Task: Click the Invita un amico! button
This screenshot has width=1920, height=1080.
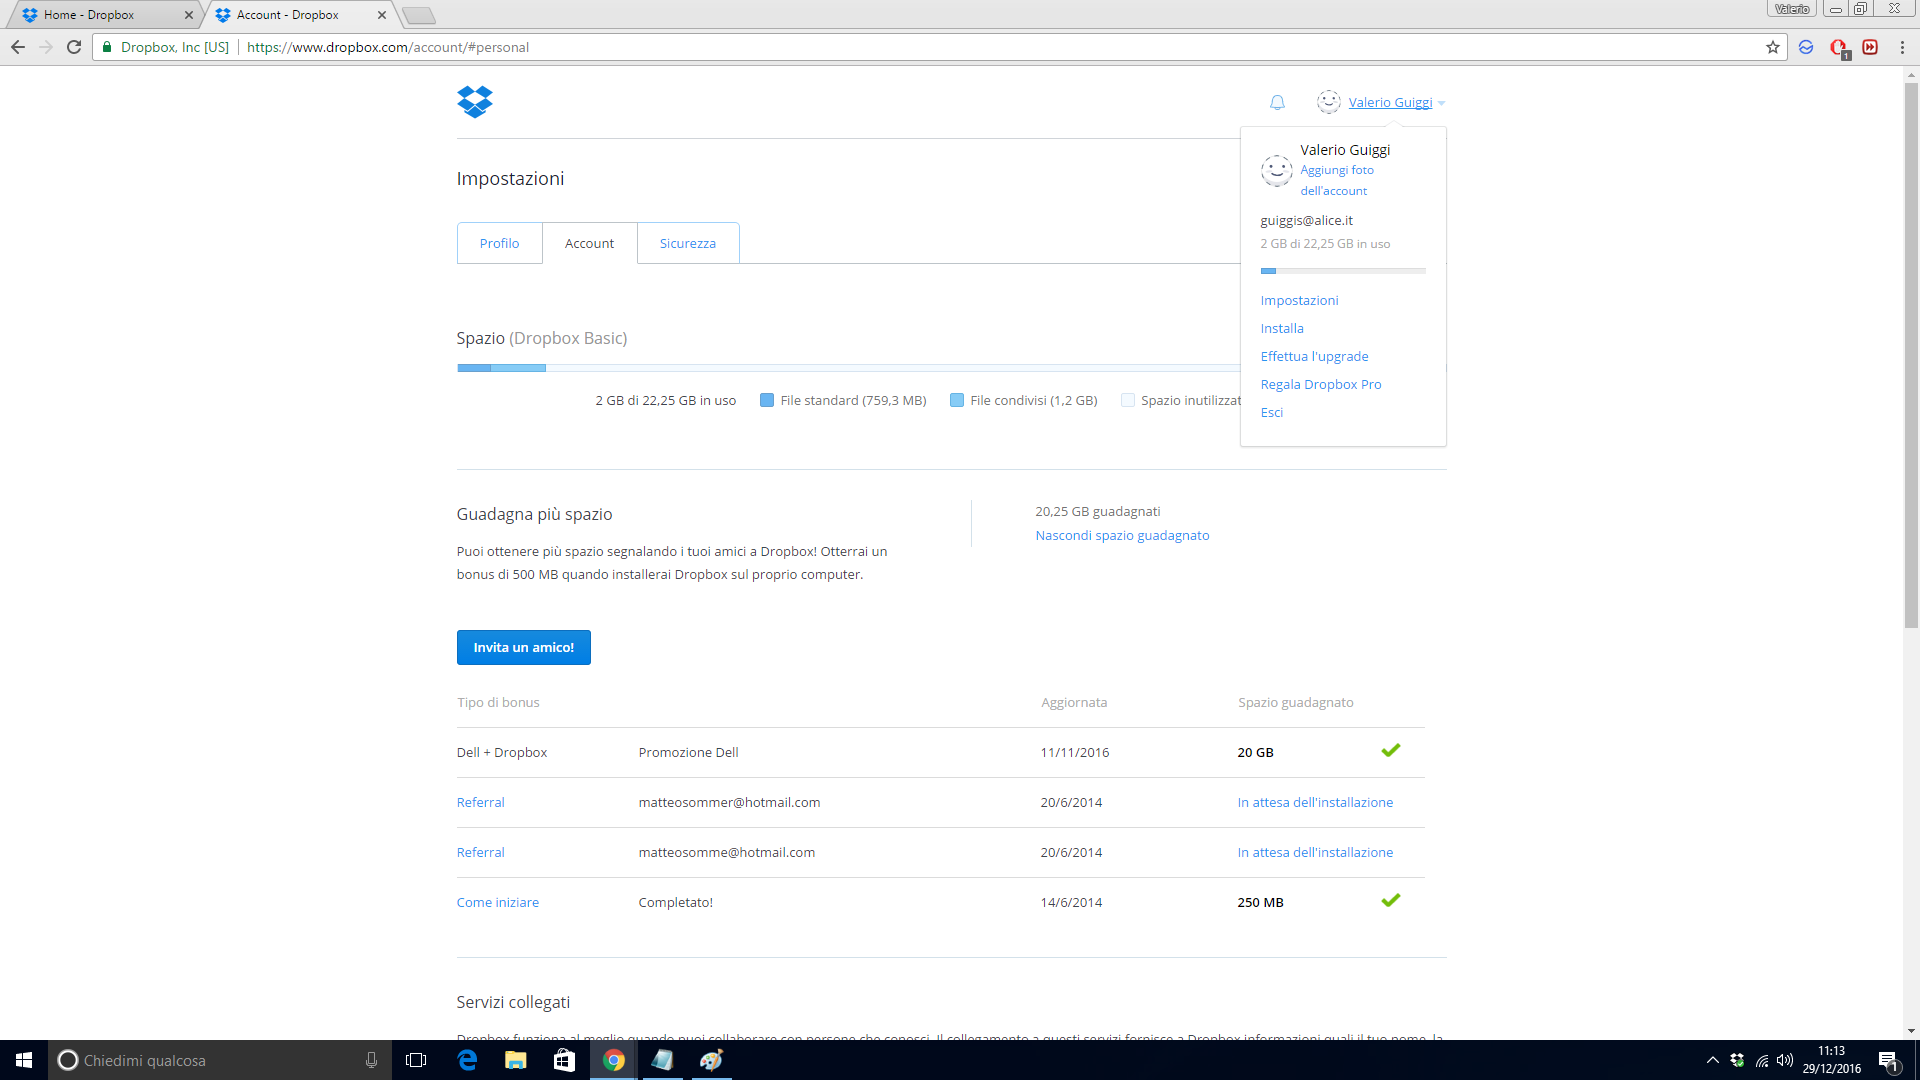Action: click(x=524, y=647)
